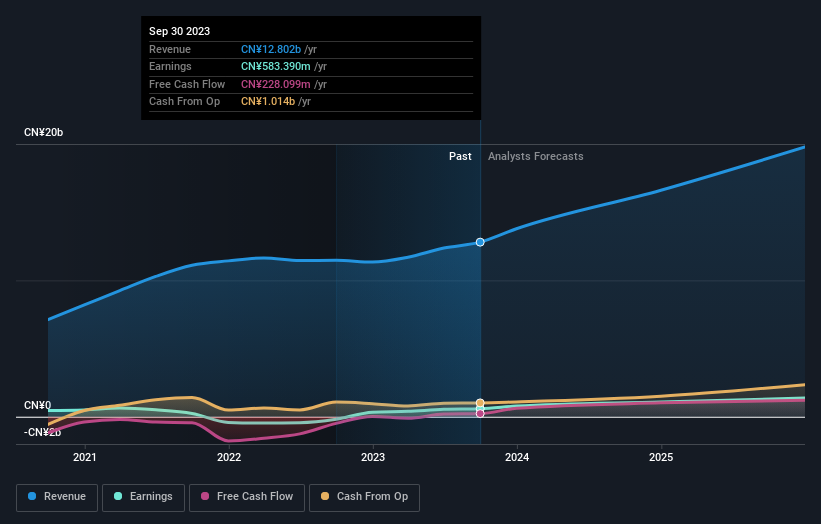821x524 pixels.
Task: Select the 2023 x-axis label
Action: coord(373,458)
